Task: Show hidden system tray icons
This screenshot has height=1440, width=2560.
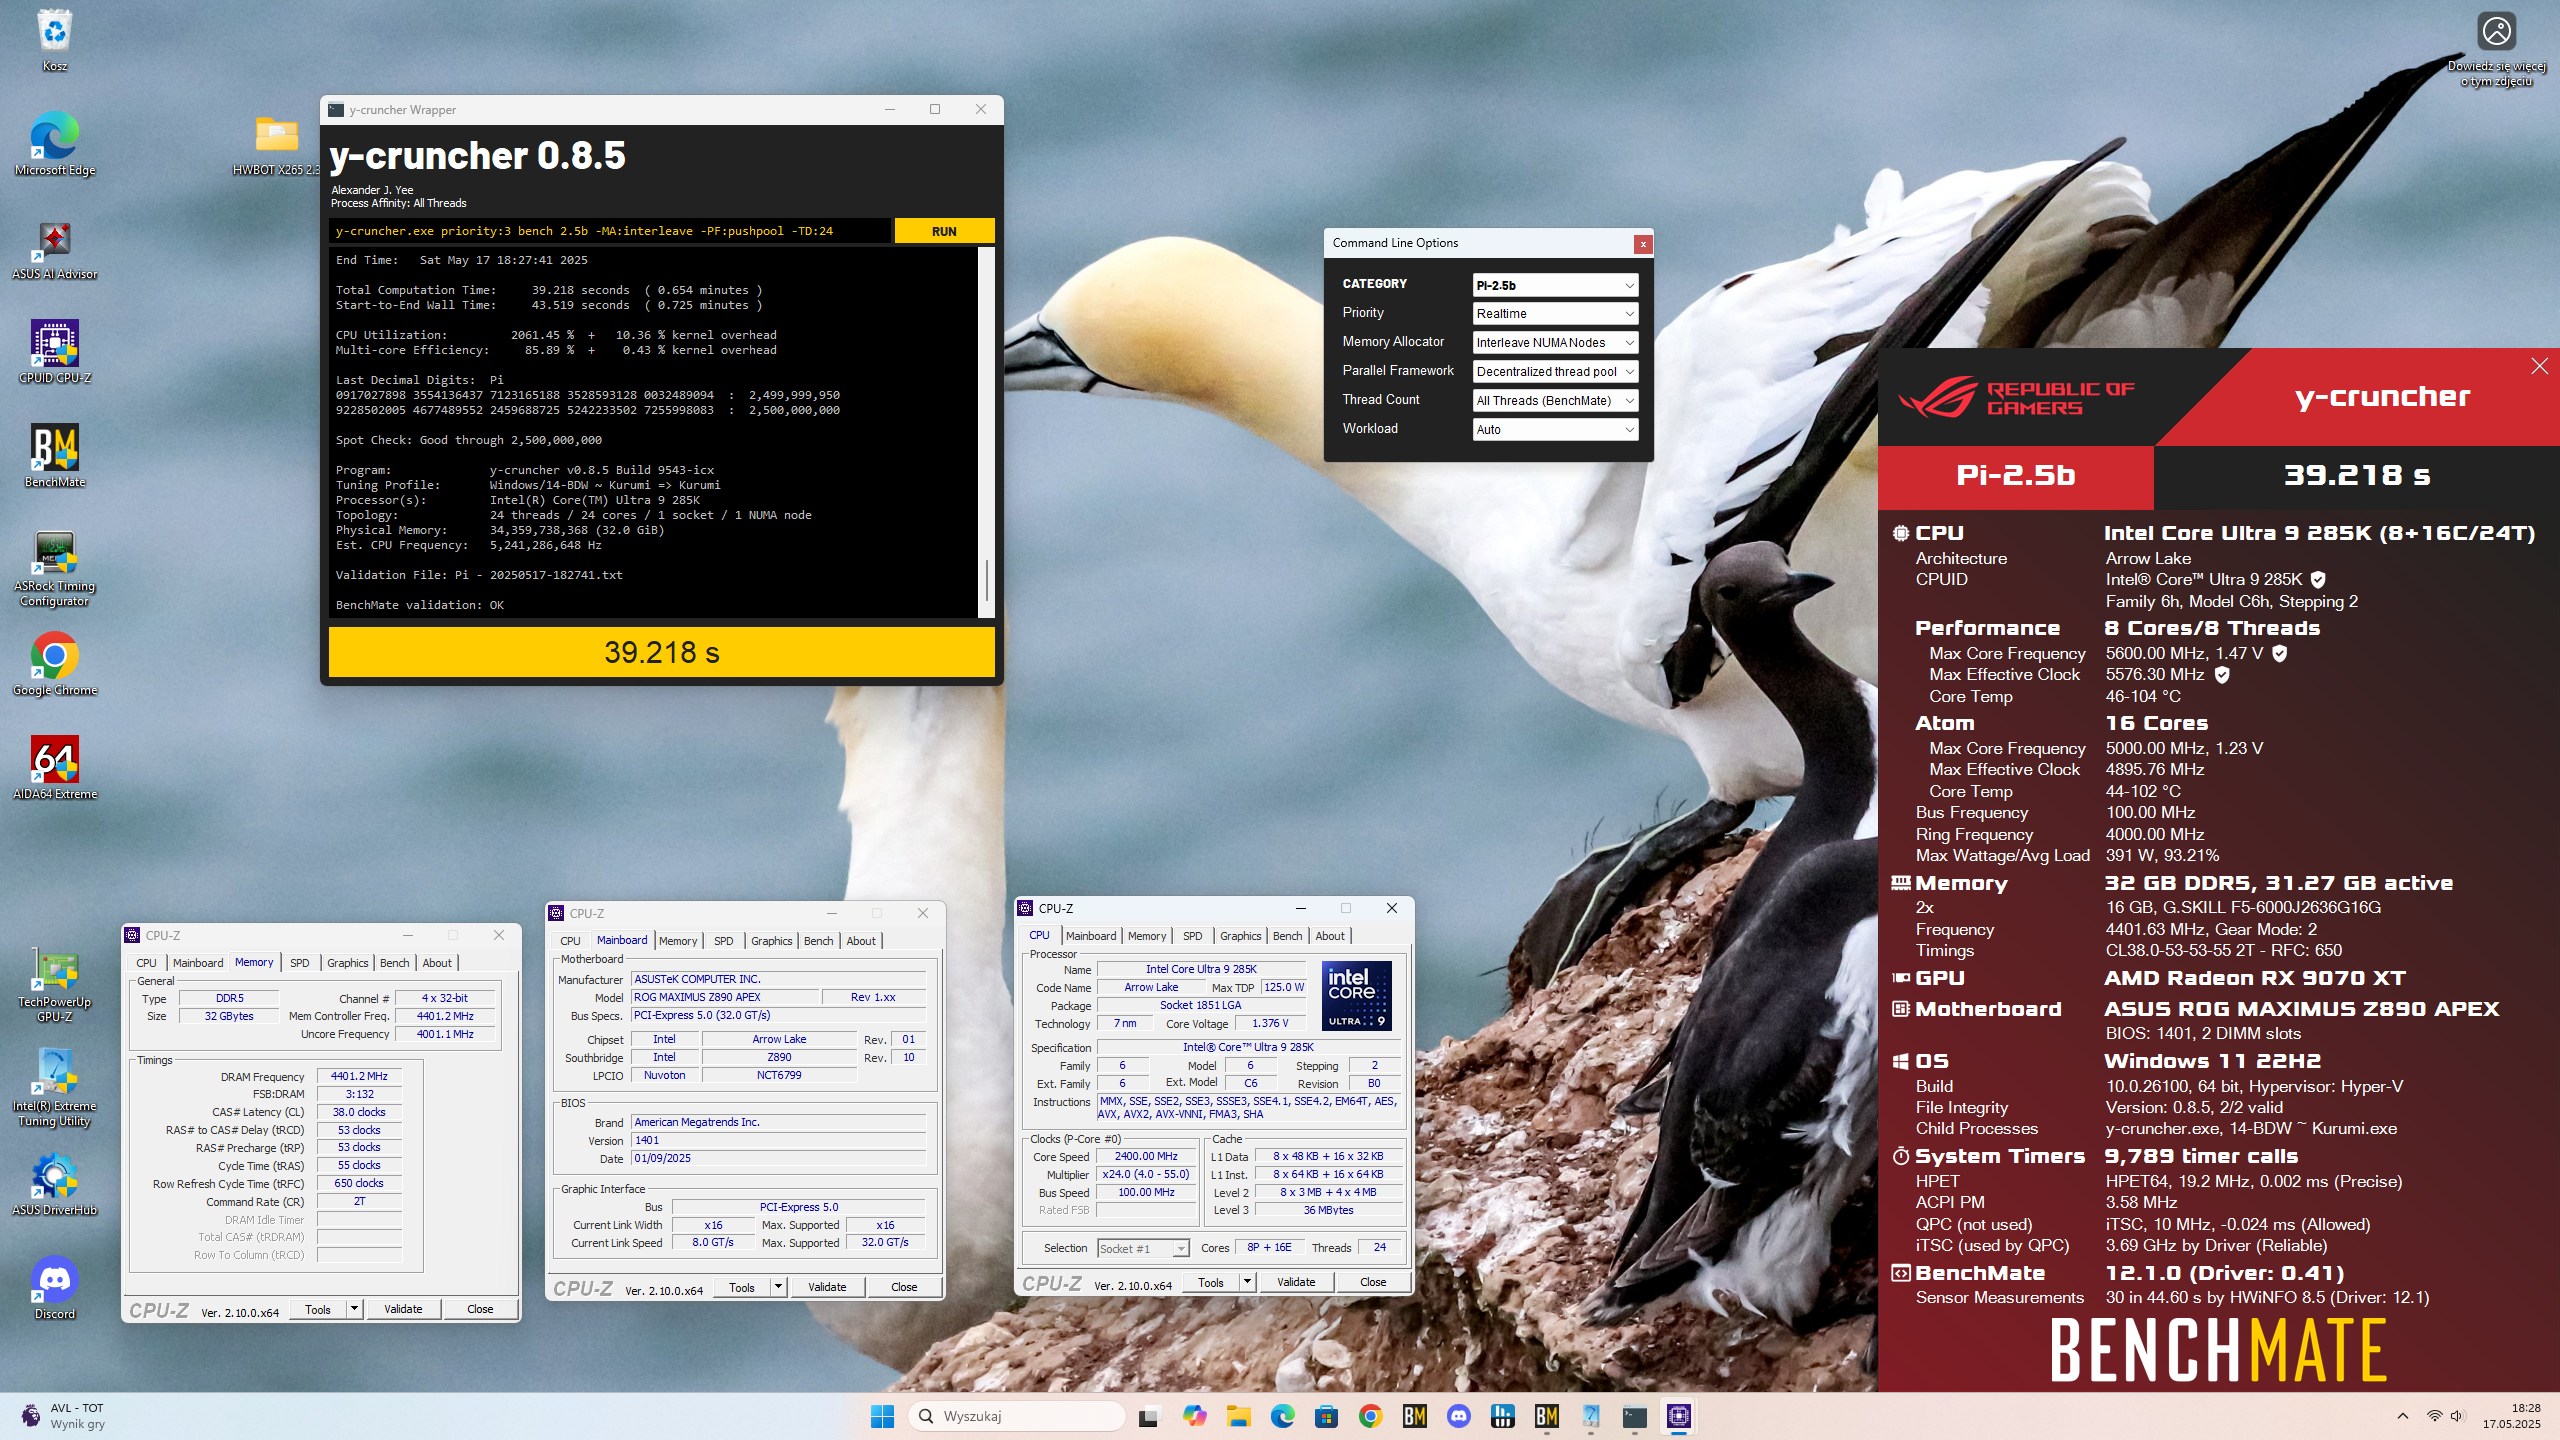Action: pyautogui.click(x=2402, y=1416)
